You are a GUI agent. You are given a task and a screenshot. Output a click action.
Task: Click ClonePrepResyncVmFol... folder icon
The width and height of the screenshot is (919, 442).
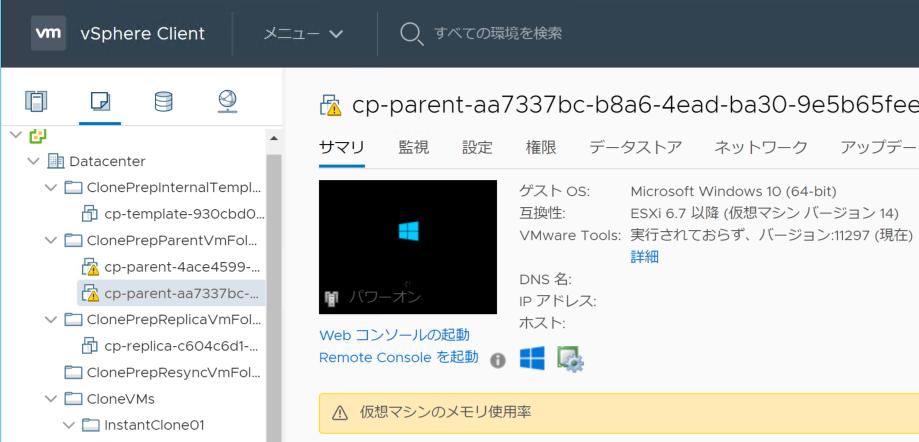[73, 372]
